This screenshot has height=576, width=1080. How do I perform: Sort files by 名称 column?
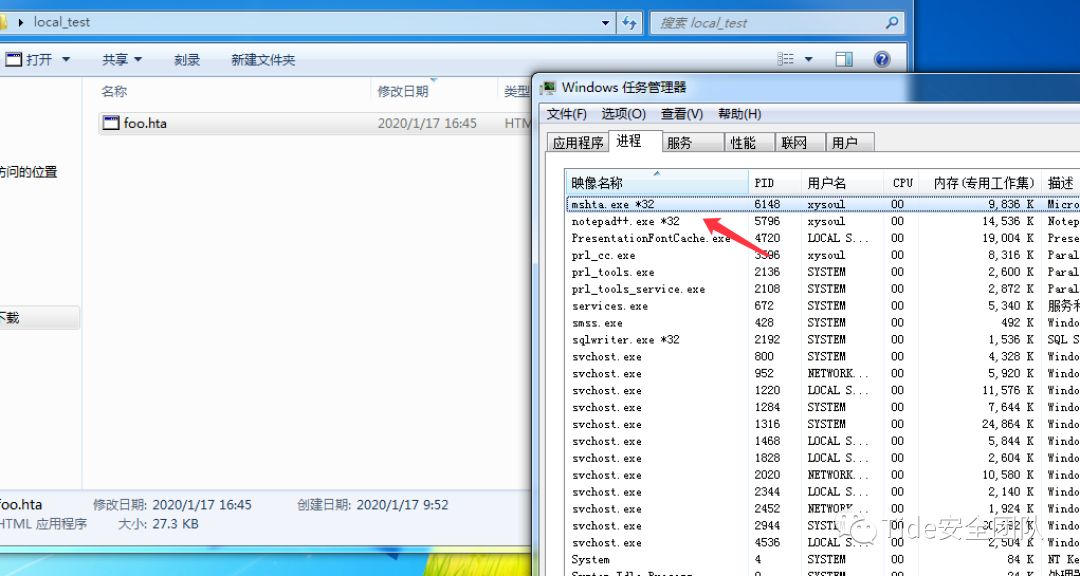(x=114, y=91)
